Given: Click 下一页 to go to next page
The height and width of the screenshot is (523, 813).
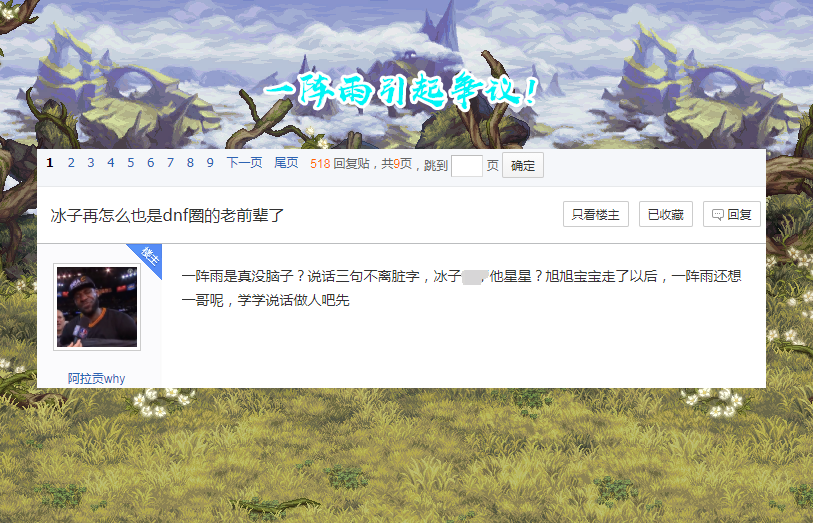Looking at the screenshot, I should coord(244,163).
